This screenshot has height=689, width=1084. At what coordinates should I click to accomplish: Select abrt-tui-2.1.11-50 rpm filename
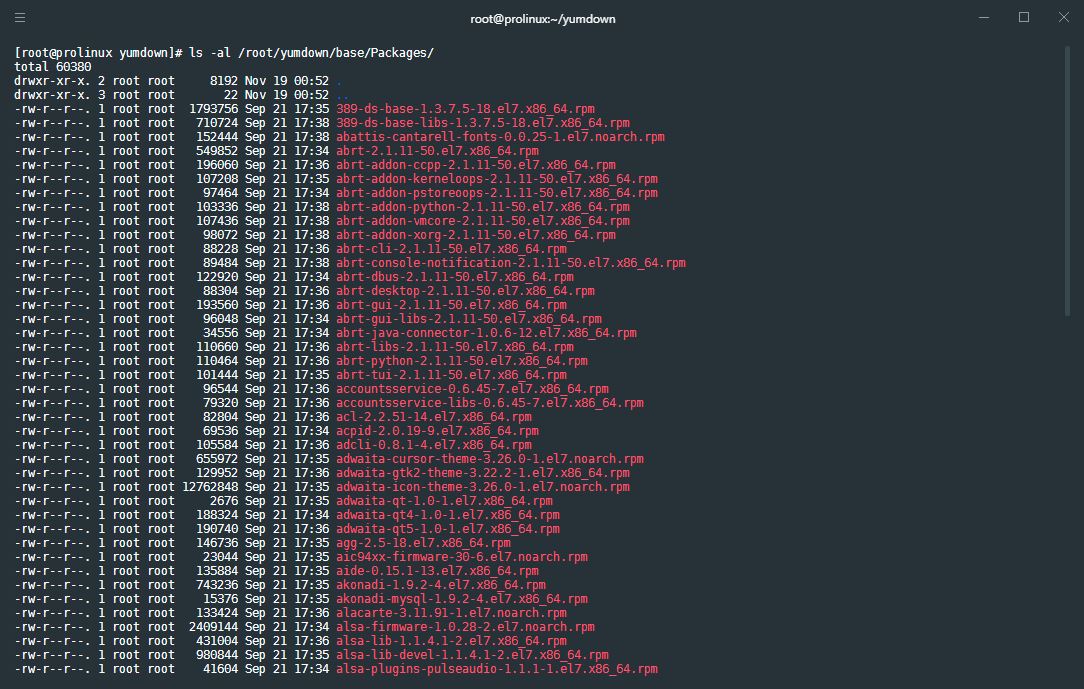point(451,375)
